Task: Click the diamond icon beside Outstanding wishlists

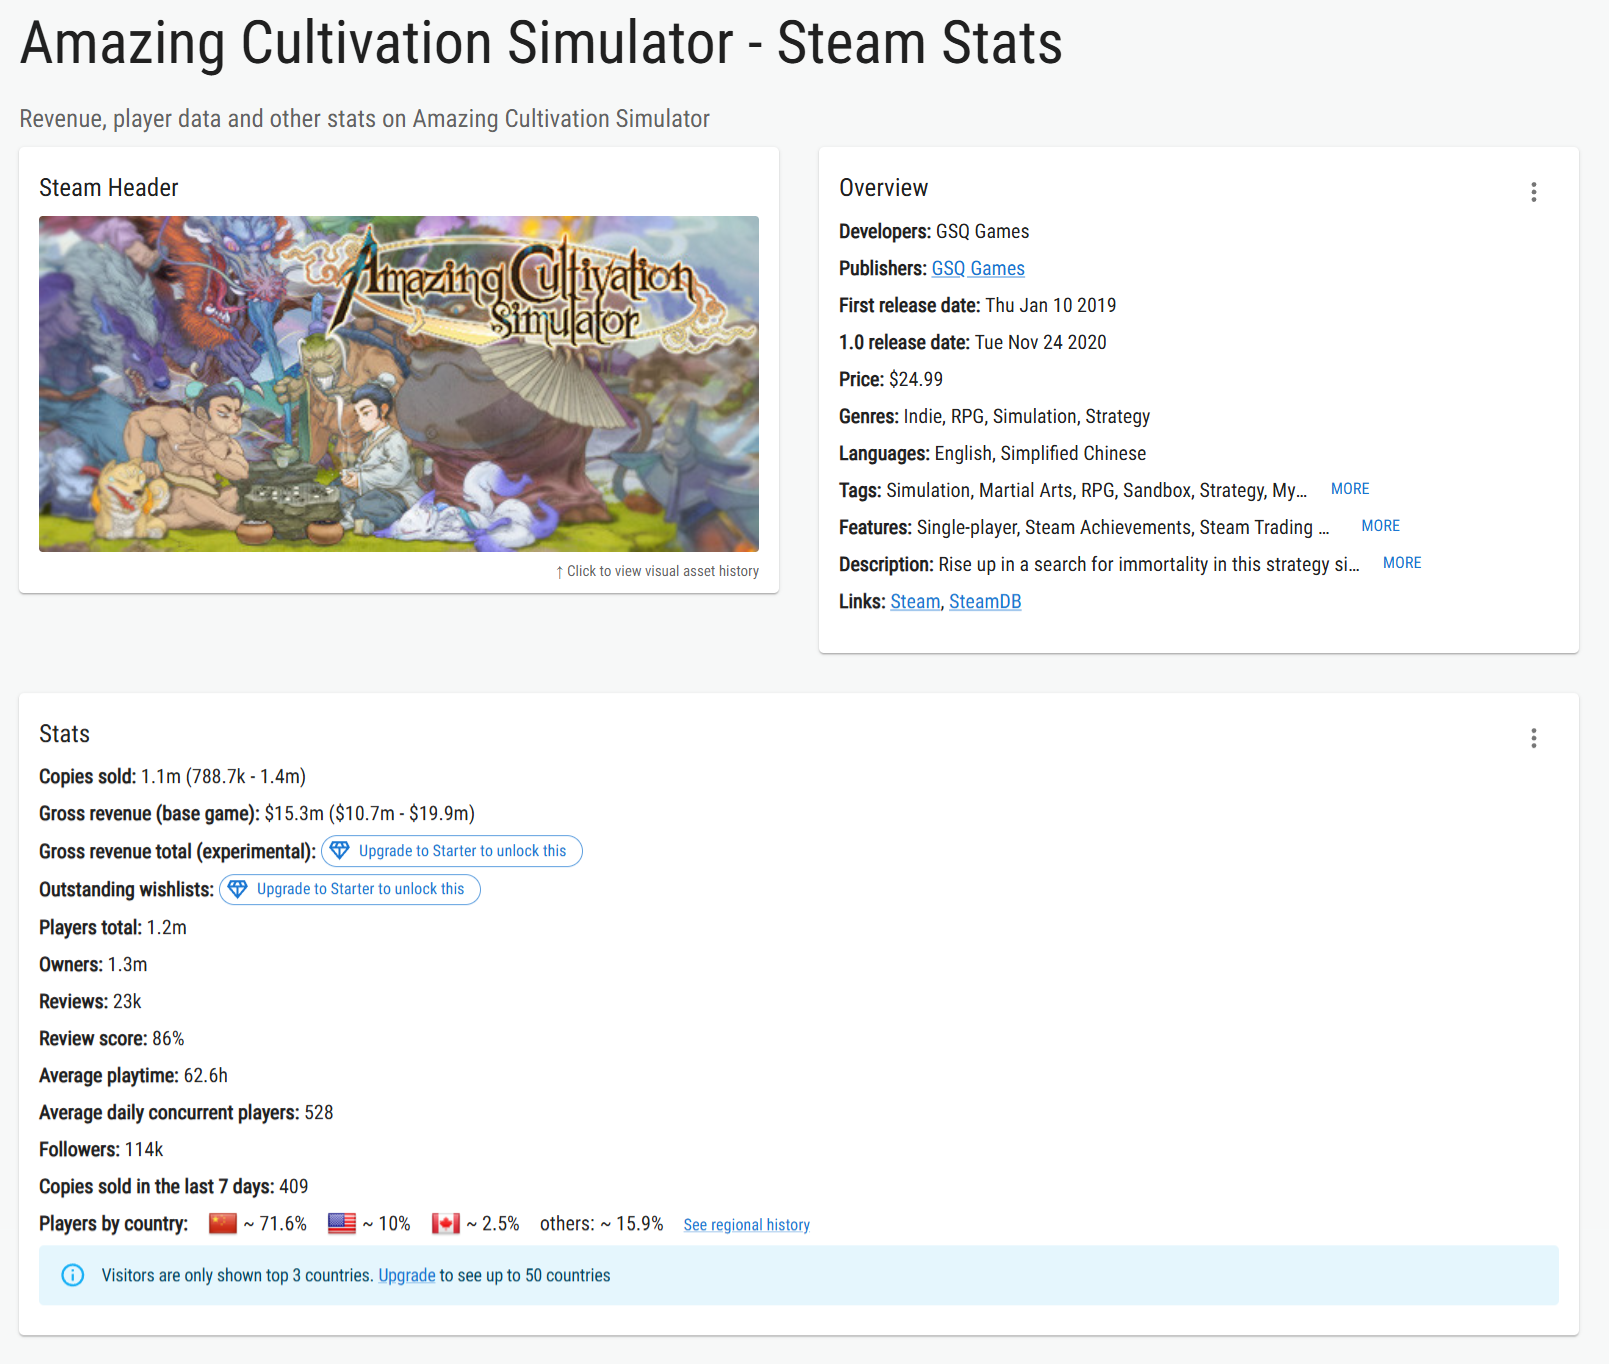Action: point(238,888)
